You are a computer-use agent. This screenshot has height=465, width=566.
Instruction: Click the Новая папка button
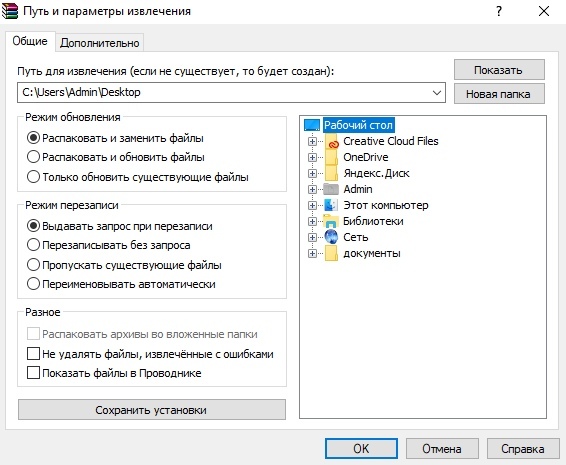(x=499, y=94)
